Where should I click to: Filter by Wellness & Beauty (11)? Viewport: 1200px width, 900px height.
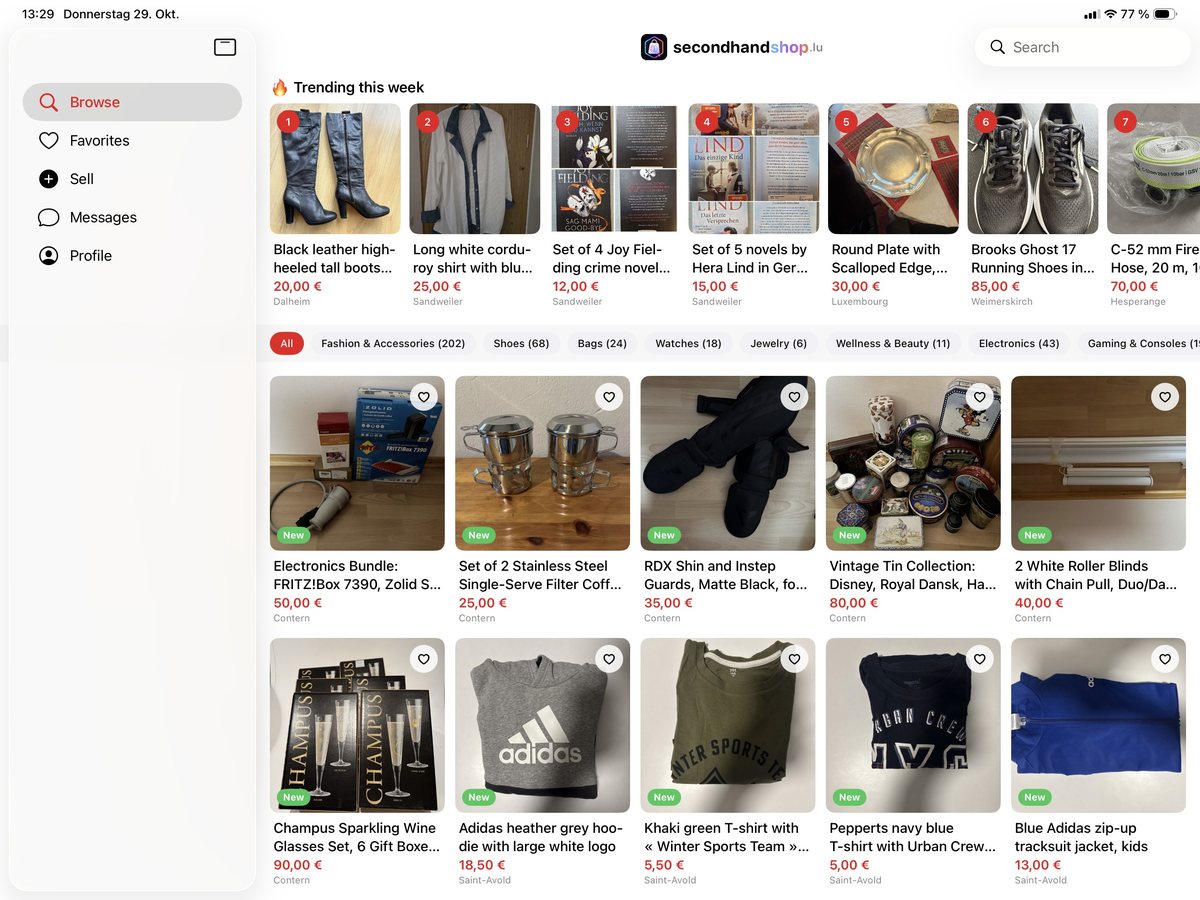893,343
